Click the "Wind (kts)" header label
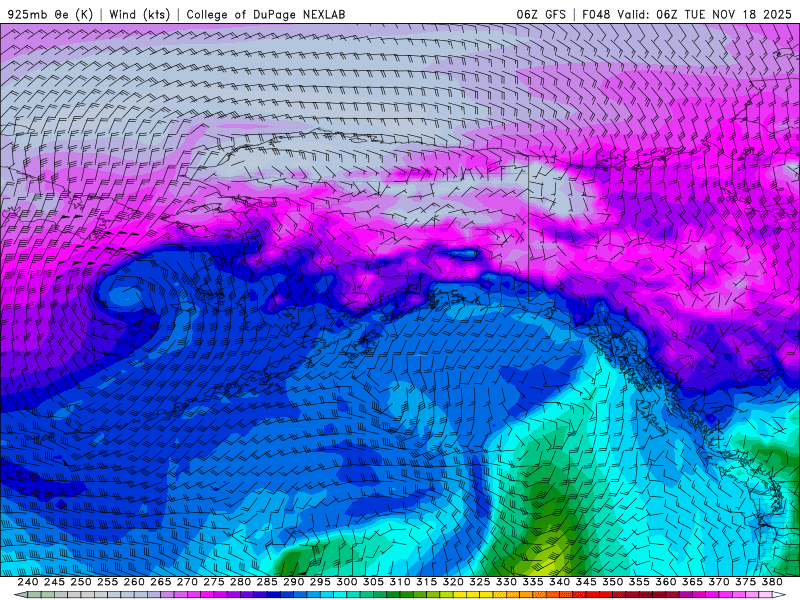 pyautogui.click(x=139, y=14)
